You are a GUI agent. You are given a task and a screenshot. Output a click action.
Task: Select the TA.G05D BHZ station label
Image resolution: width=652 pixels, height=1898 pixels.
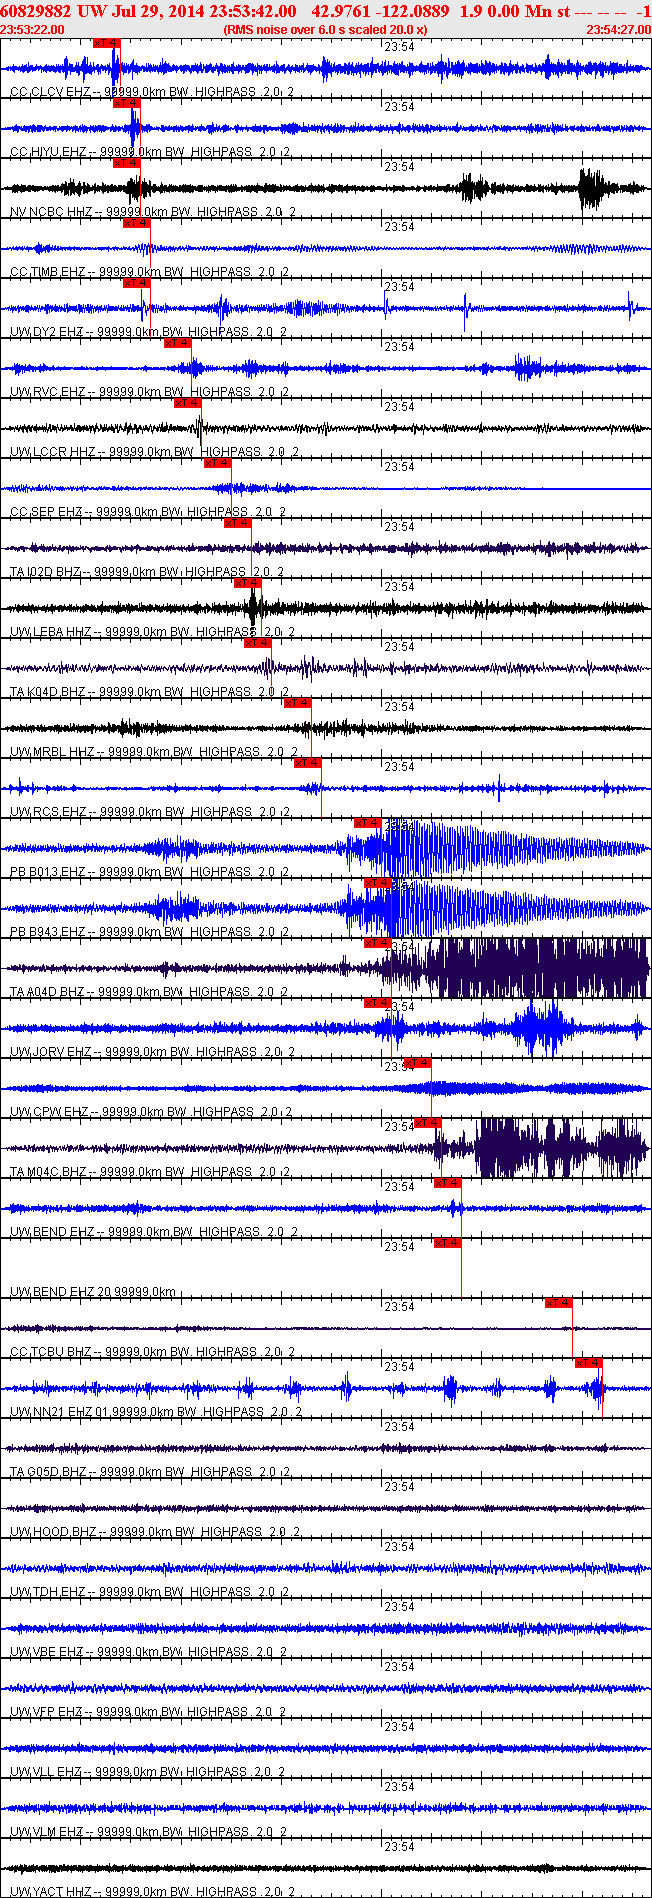150,1472
